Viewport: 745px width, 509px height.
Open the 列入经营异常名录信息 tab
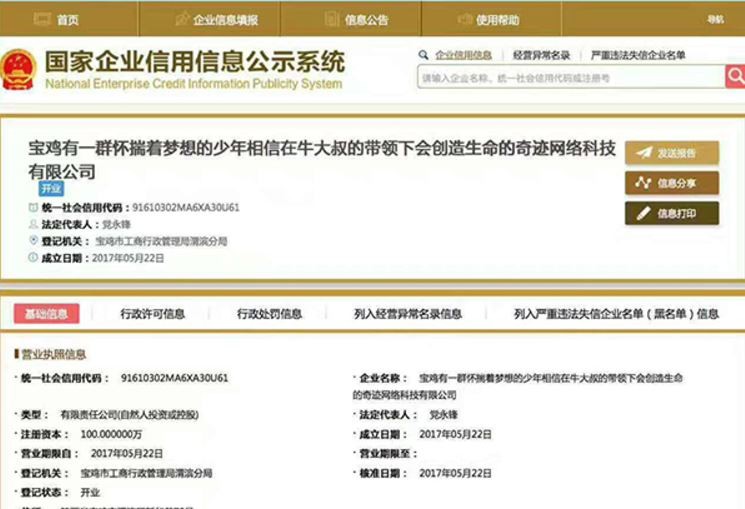(x=408, y=314)
